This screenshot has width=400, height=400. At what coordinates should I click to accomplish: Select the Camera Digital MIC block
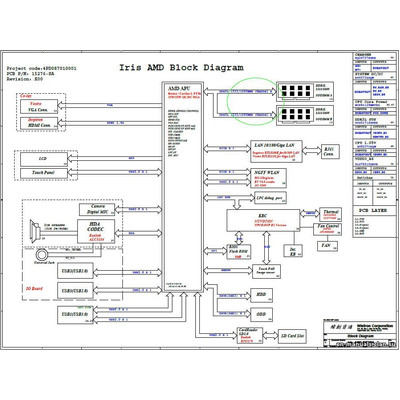pos(97,209)
